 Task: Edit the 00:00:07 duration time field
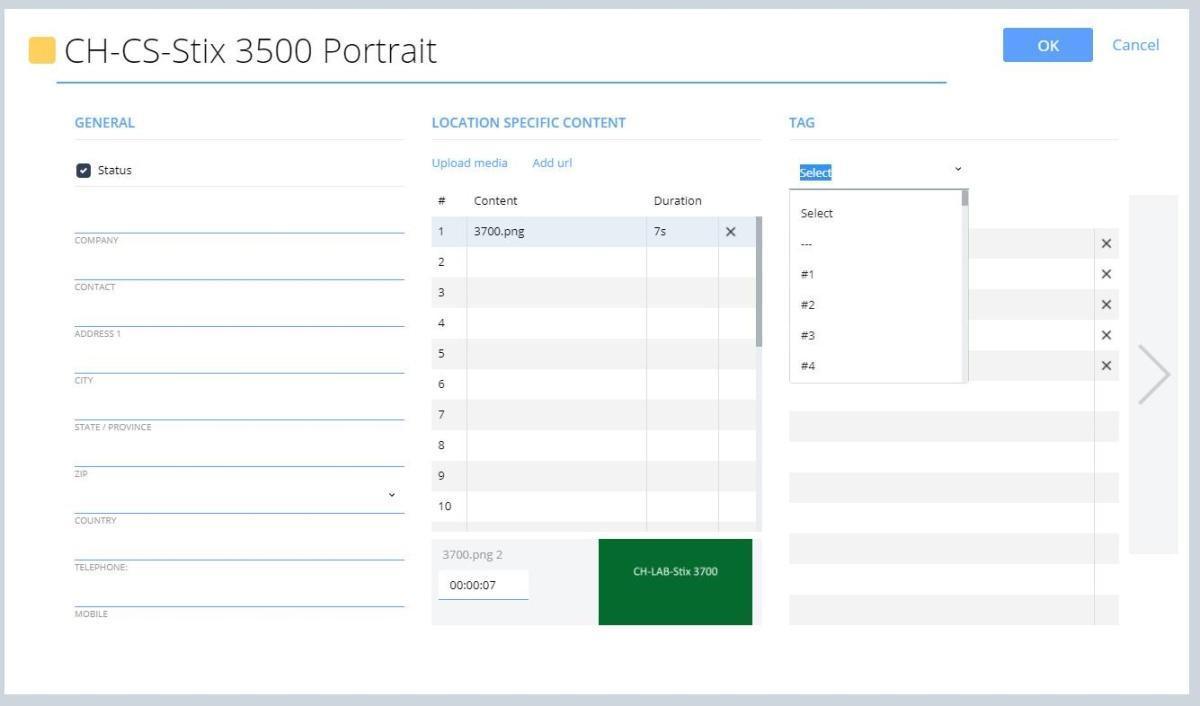click(x=483, y=585)
